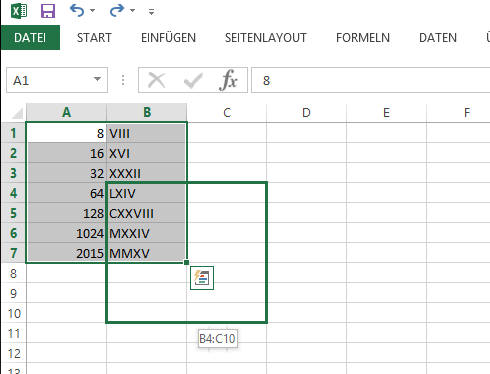
Task: Select row 11 header
Action: pyautogui.click(x=14, y=333)
